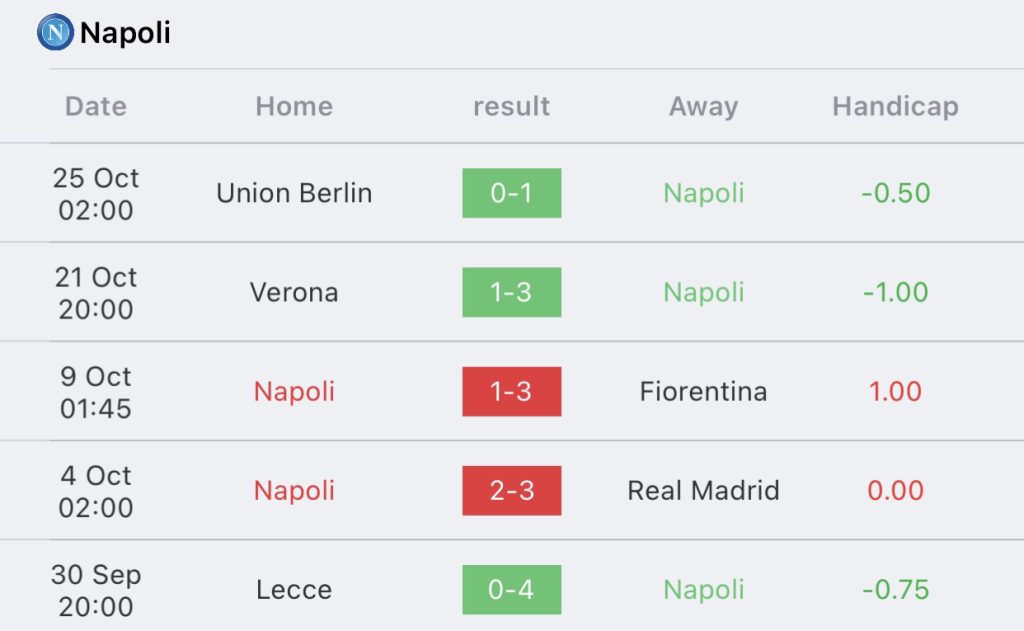Select the Lecce team name

294,589
